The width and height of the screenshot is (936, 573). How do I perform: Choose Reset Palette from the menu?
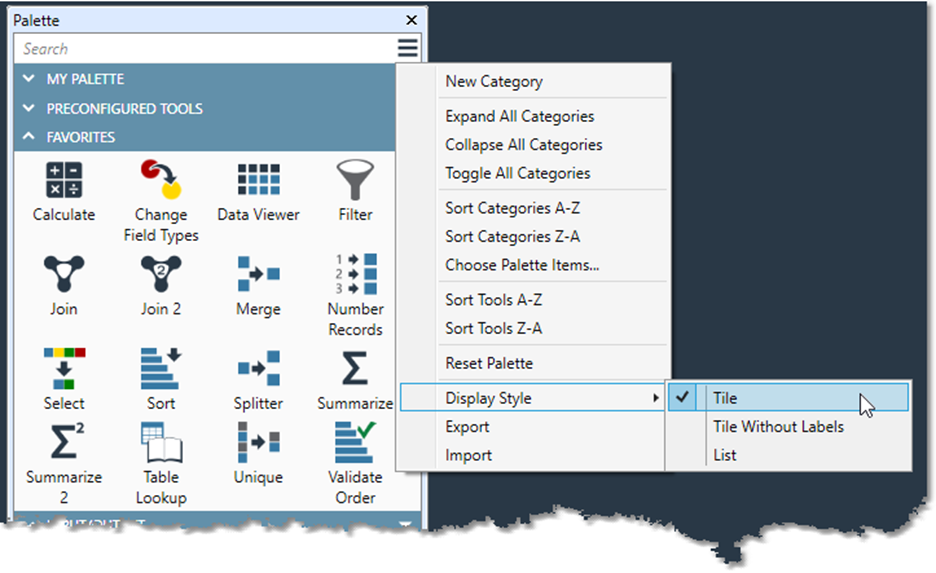[x=489, y=363]
